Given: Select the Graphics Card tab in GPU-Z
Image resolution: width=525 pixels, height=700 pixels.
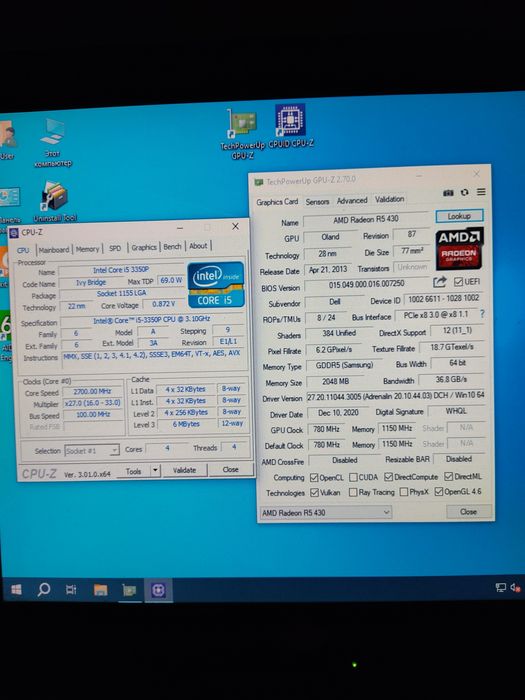Looking at the screenshot, I should [x=277, y=202].
